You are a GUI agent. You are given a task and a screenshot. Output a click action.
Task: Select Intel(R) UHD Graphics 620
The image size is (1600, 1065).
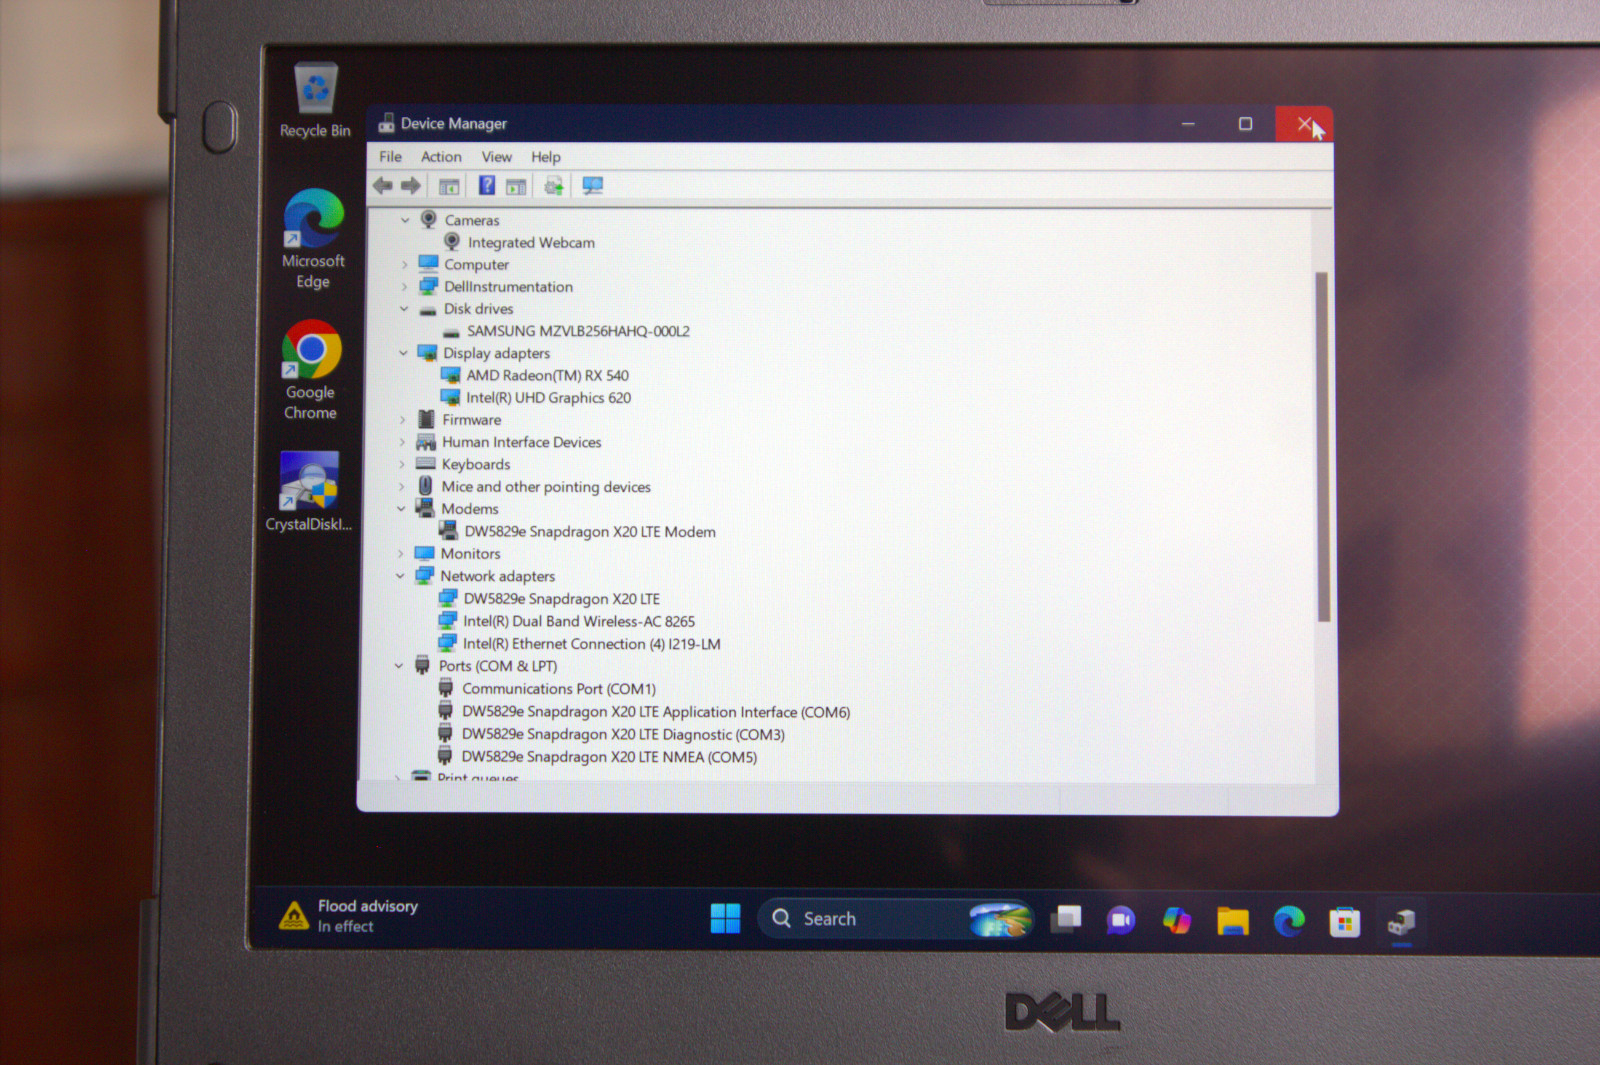coord(548,398)
